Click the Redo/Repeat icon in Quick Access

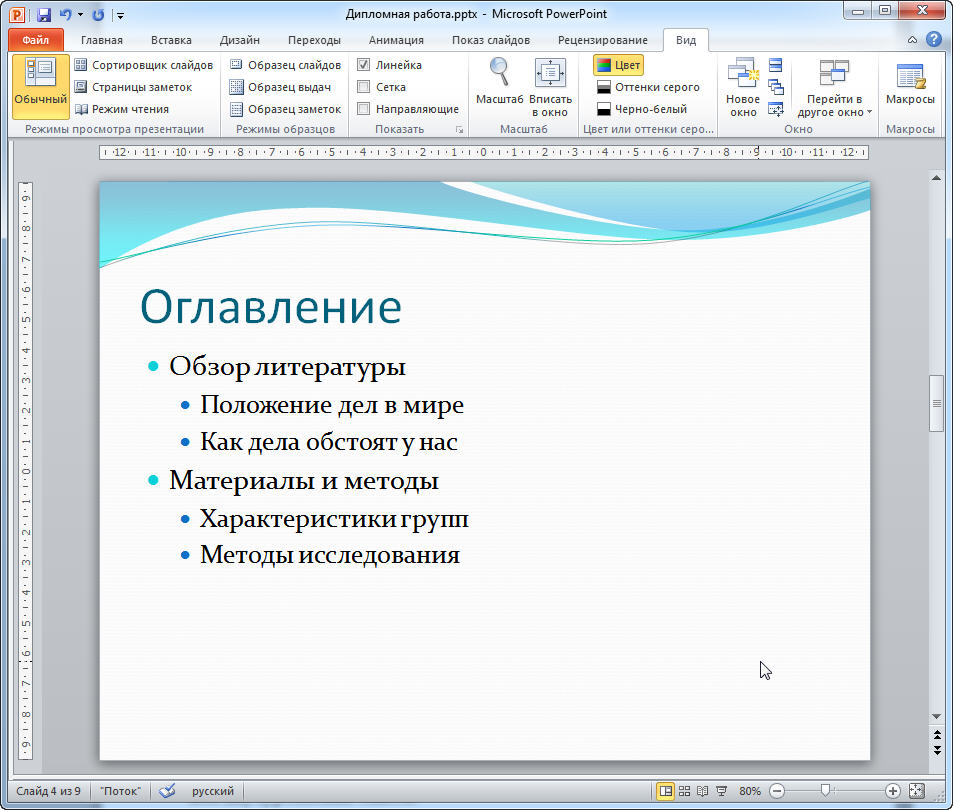tap(98, 14)
